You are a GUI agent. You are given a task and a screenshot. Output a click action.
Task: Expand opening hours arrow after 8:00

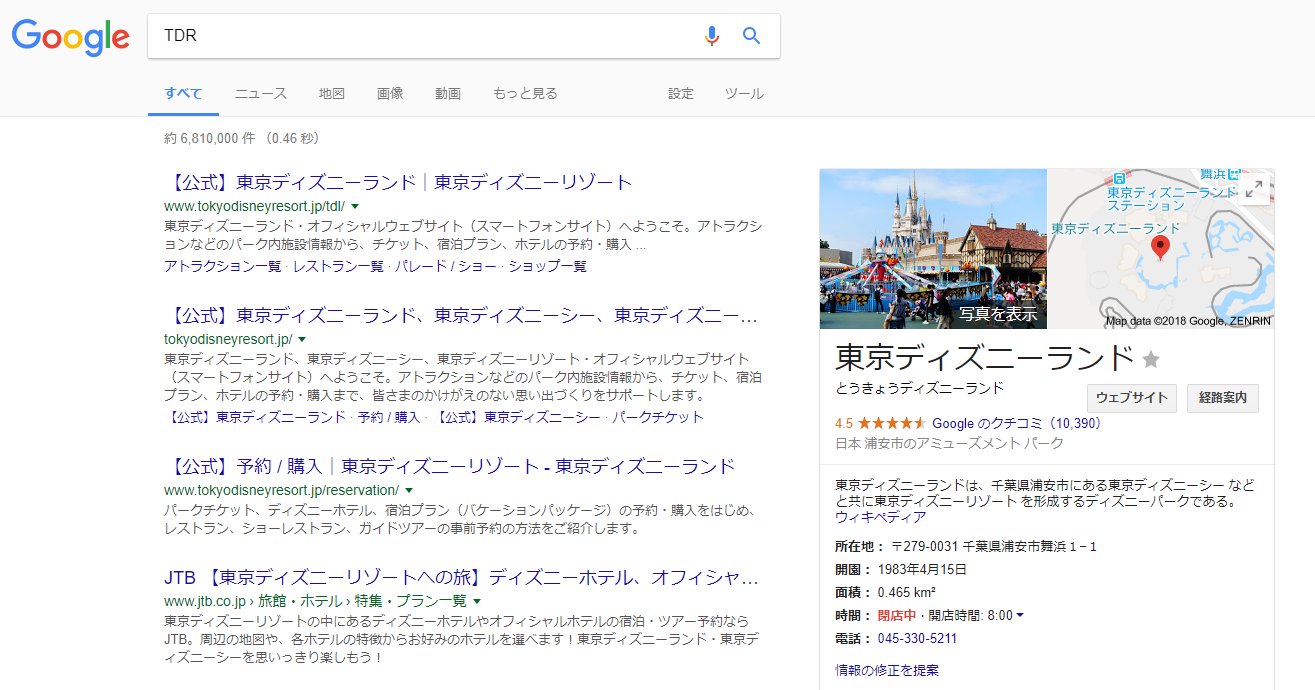coord(1020,615)
